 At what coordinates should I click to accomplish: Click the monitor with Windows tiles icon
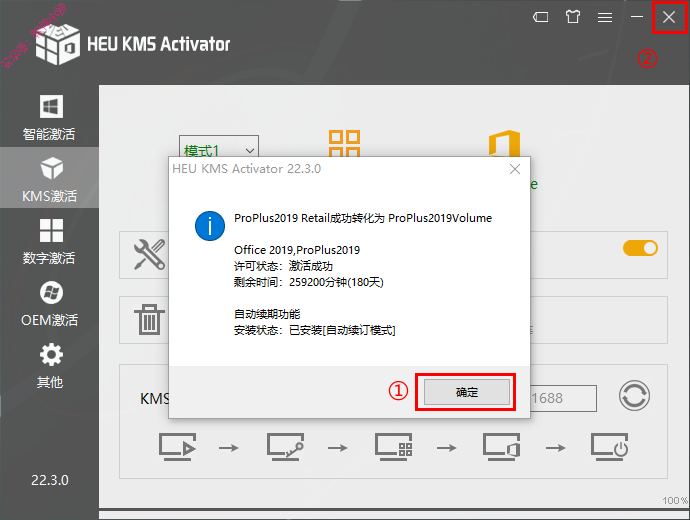click(x=393, y=447)
